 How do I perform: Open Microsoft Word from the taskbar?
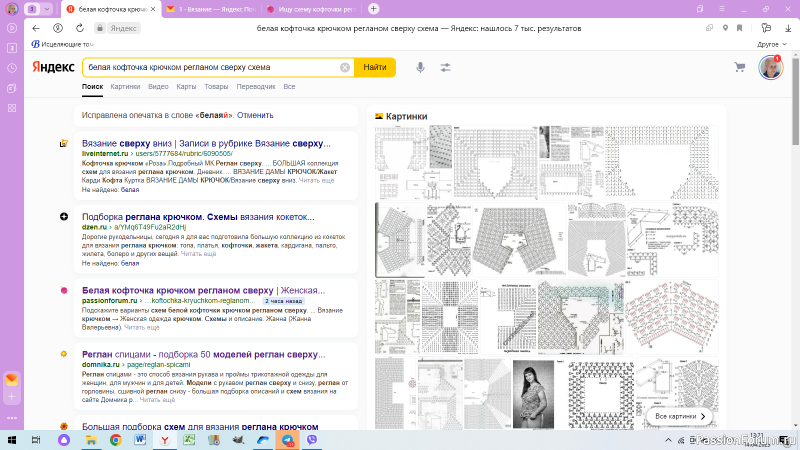pos(140,440)
